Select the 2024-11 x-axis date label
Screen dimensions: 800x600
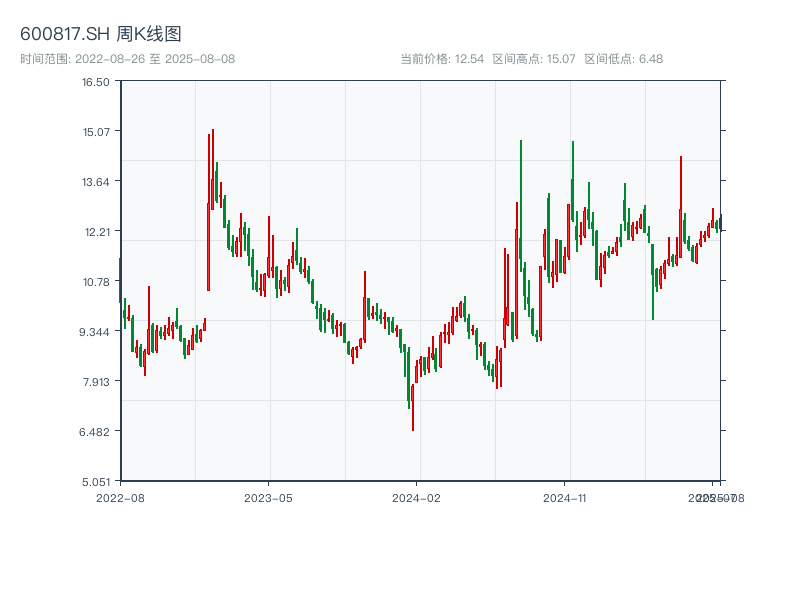pos(565,497)
